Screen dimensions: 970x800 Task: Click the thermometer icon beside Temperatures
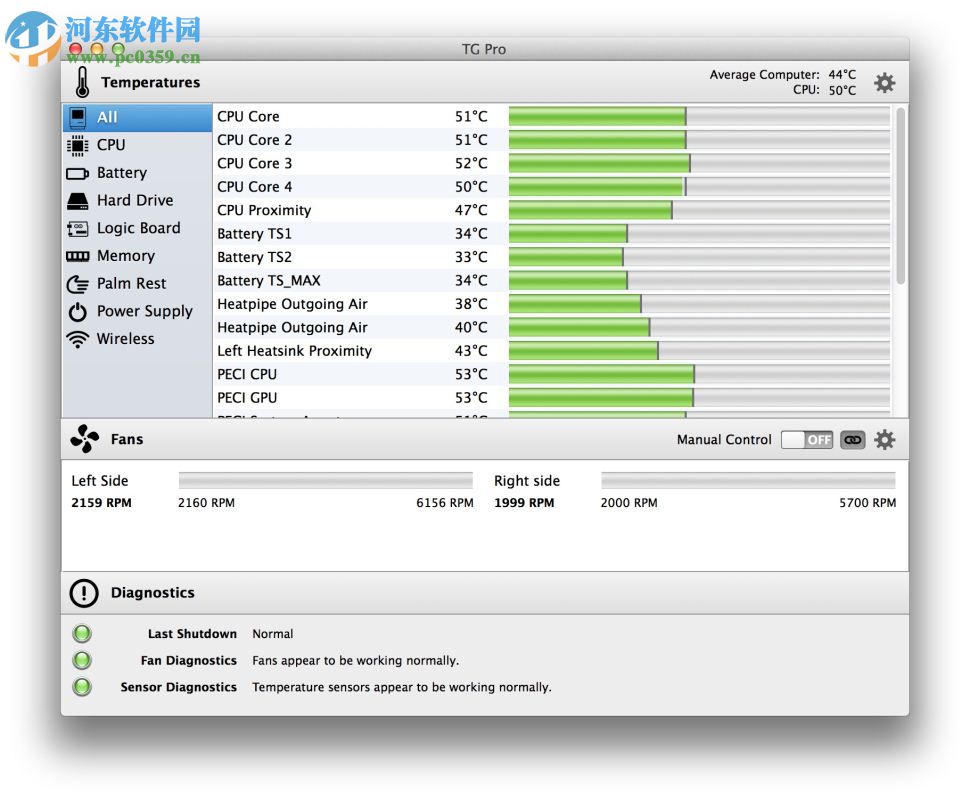pyautogui.click(x=81, y=82)
